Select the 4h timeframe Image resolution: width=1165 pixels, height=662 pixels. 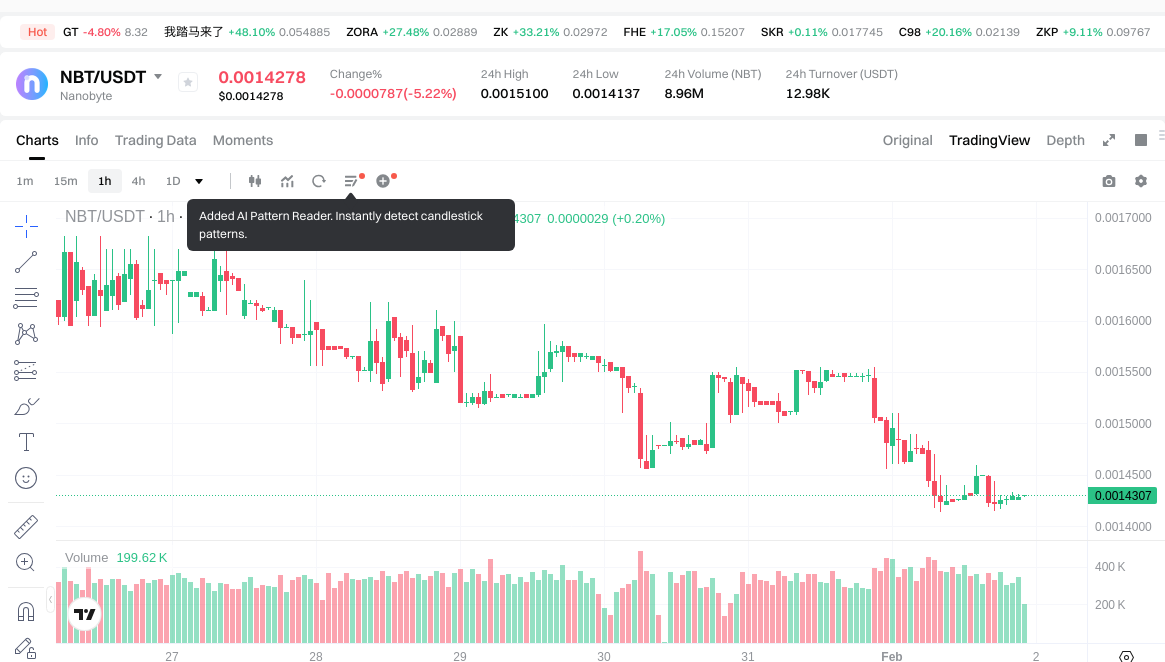coord(138,181)
